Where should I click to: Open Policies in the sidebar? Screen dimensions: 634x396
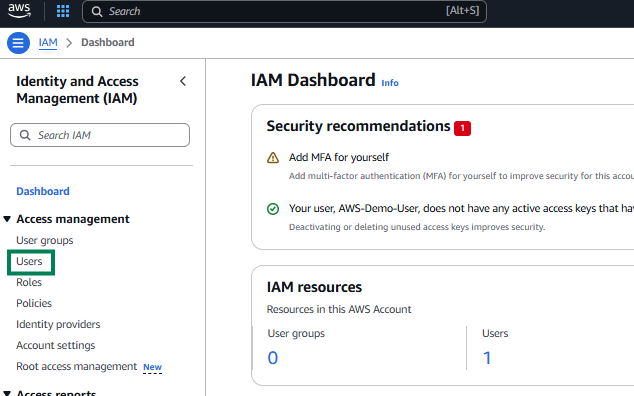tap(34, 303)
